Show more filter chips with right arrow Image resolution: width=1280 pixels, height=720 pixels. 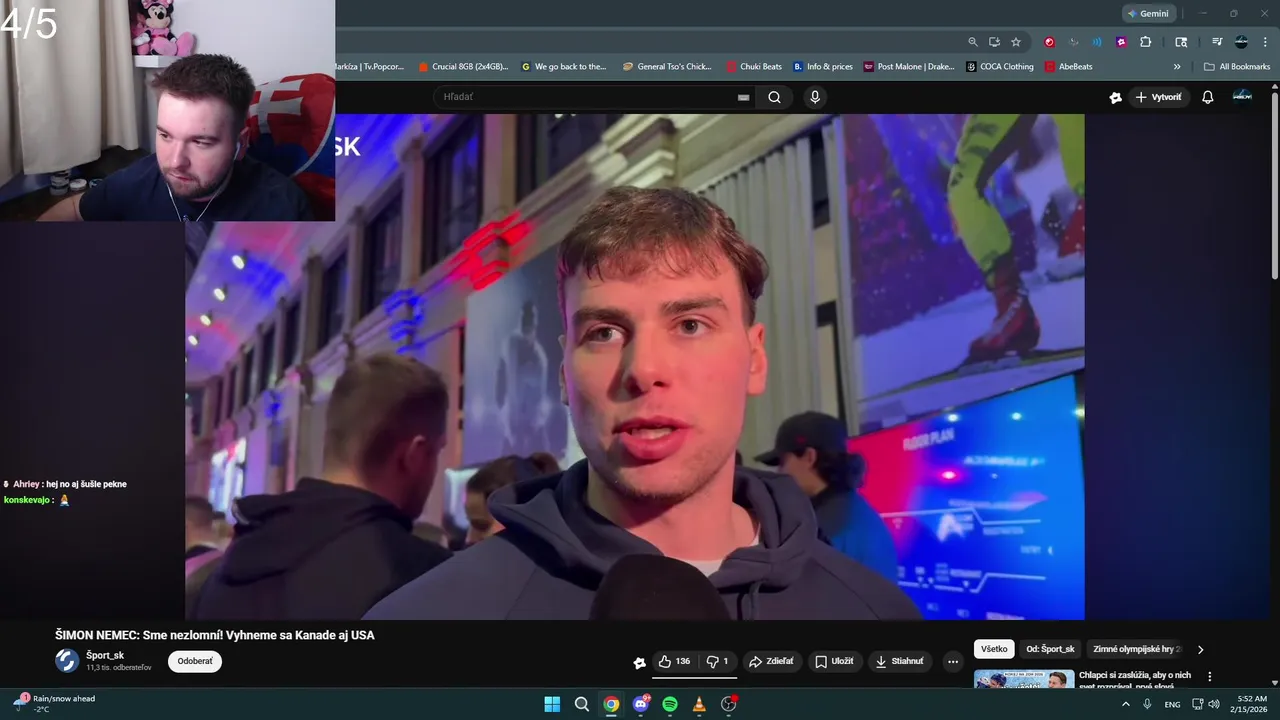click(1201, 649)
